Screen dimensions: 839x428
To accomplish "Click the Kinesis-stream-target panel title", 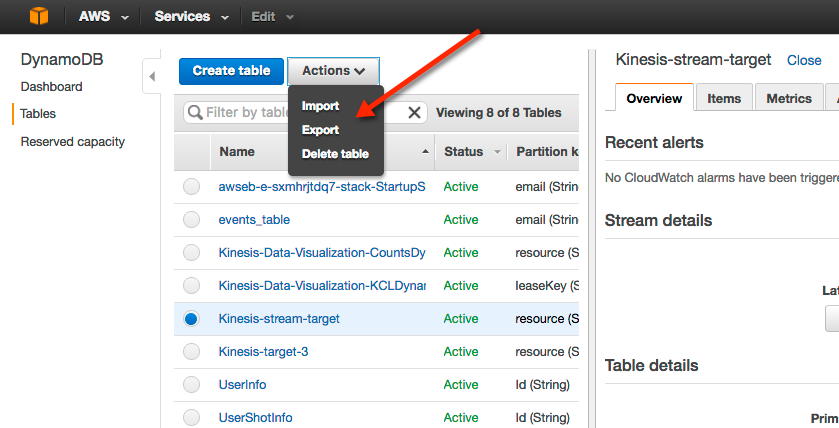I will tap(693, 59).
